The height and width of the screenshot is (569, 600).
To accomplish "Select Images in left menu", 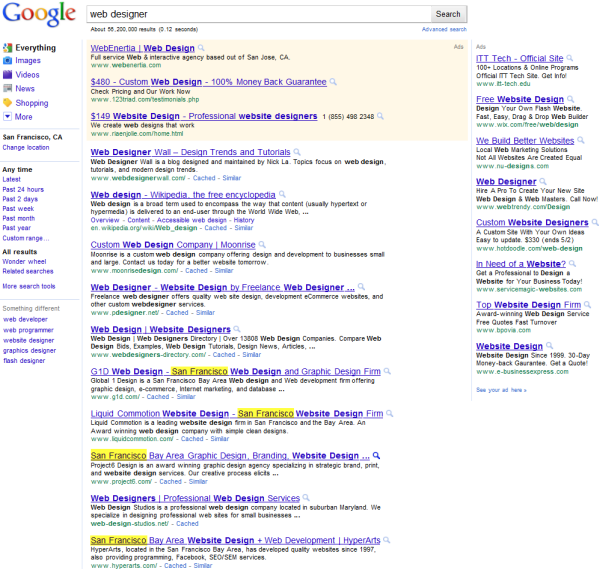I will point(28,60).
